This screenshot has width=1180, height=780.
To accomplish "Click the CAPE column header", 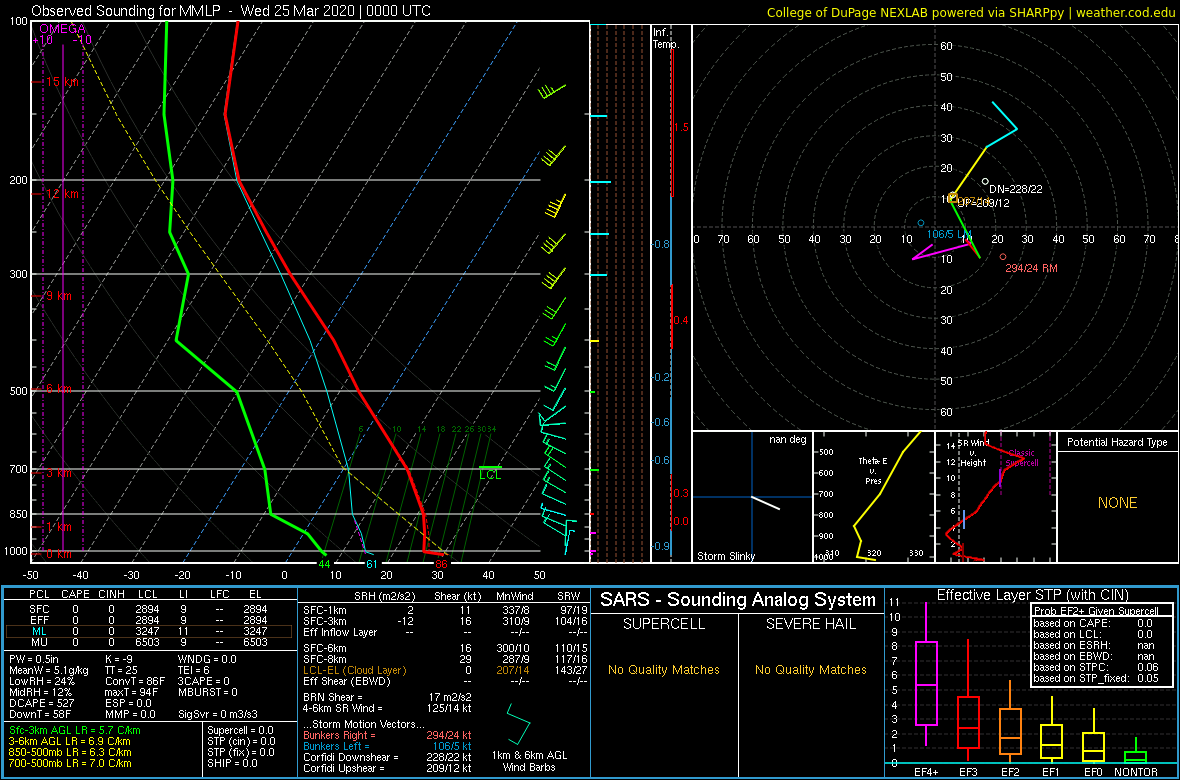I will click(75, 596).
